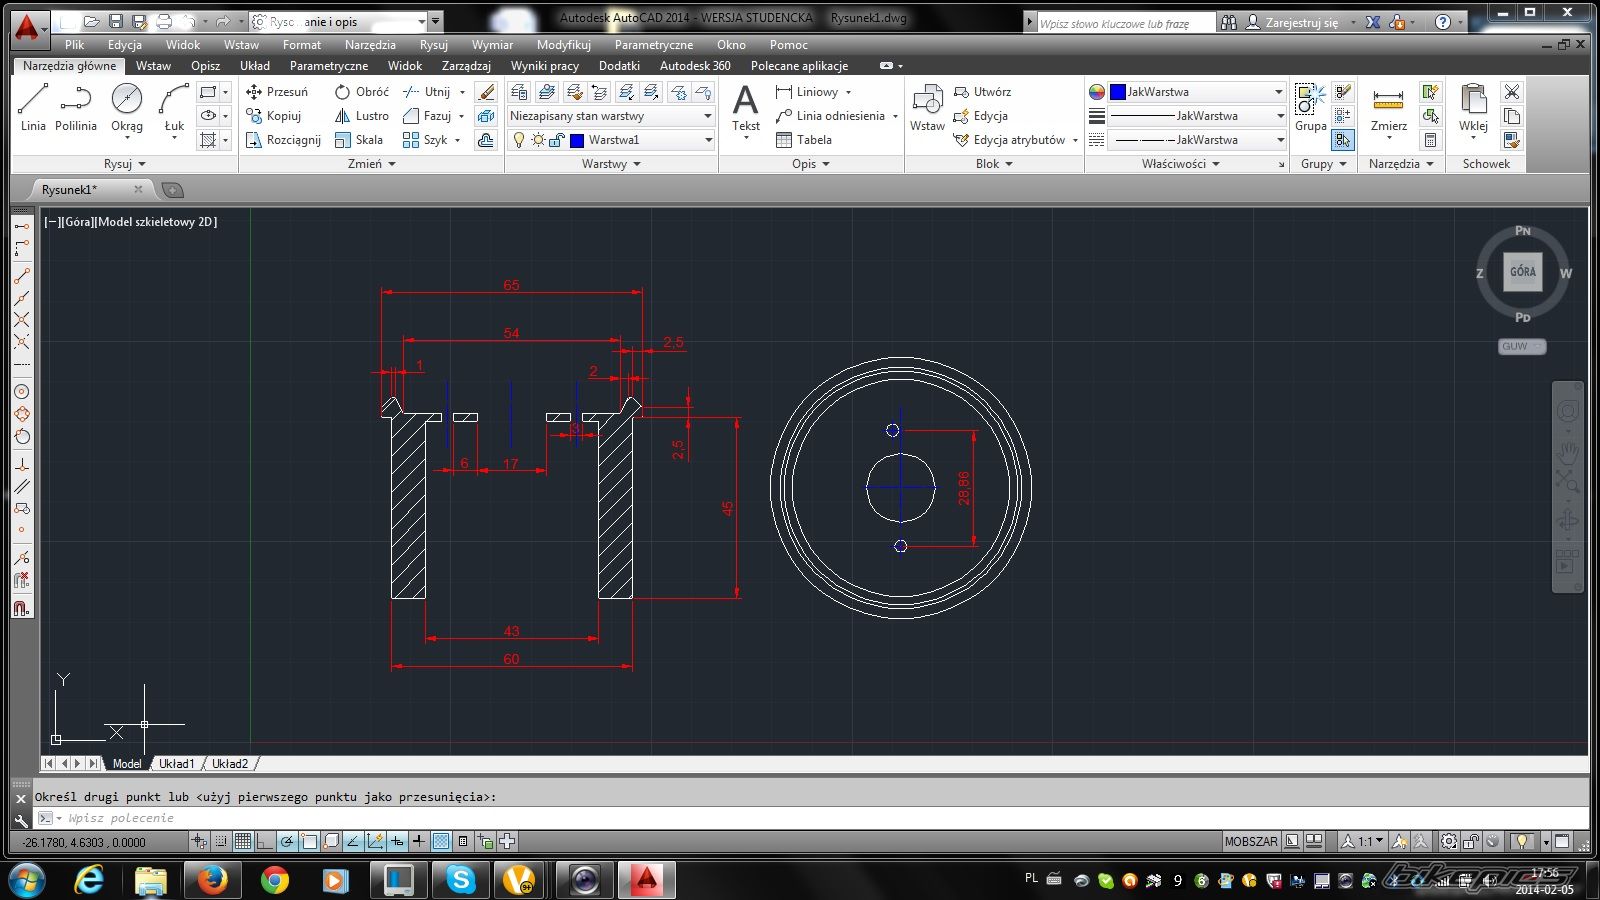Open the annotation scale 1:1 dropdown
This screenshot has height=900, width=1600.
(1363, 841)
